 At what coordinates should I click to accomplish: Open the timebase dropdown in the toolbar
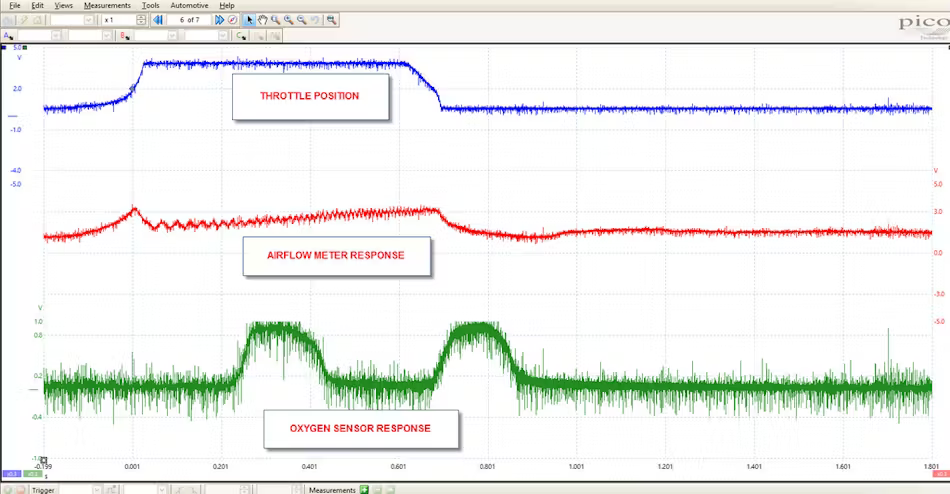point(88,20)
